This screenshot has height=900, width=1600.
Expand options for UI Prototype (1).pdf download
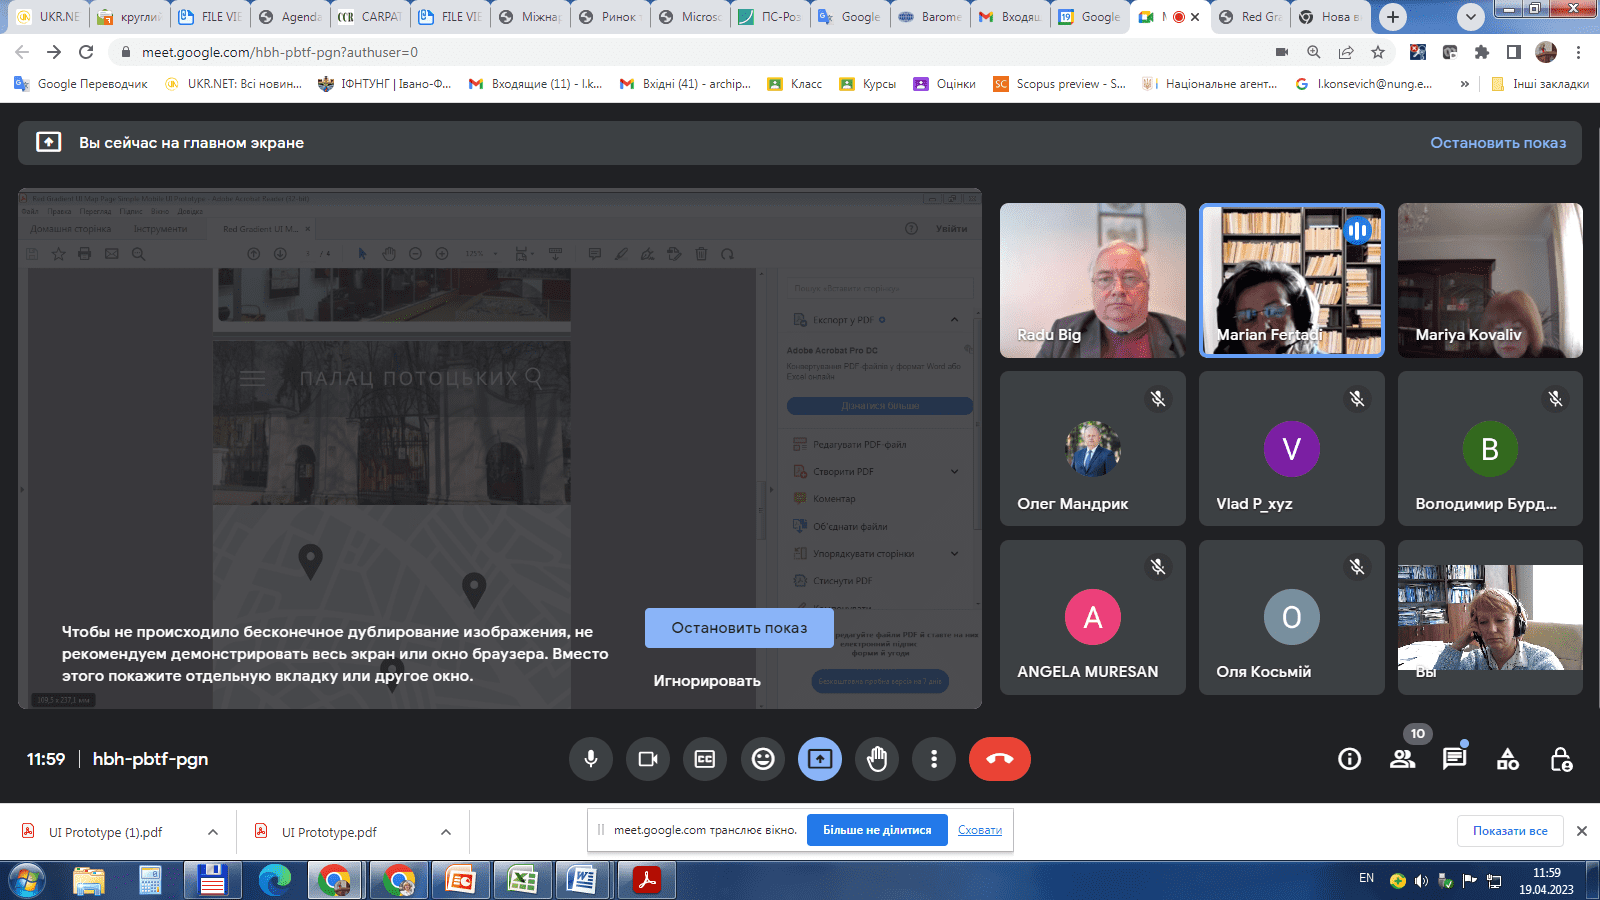click(x=213, y=832)
